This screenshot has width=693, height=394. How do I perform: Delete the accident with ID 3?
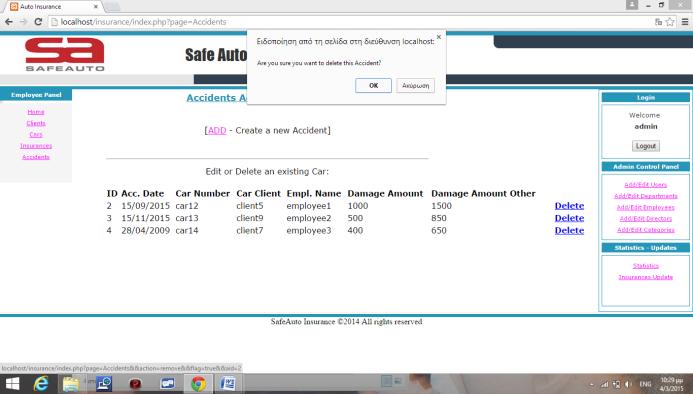tap(569, 218)
